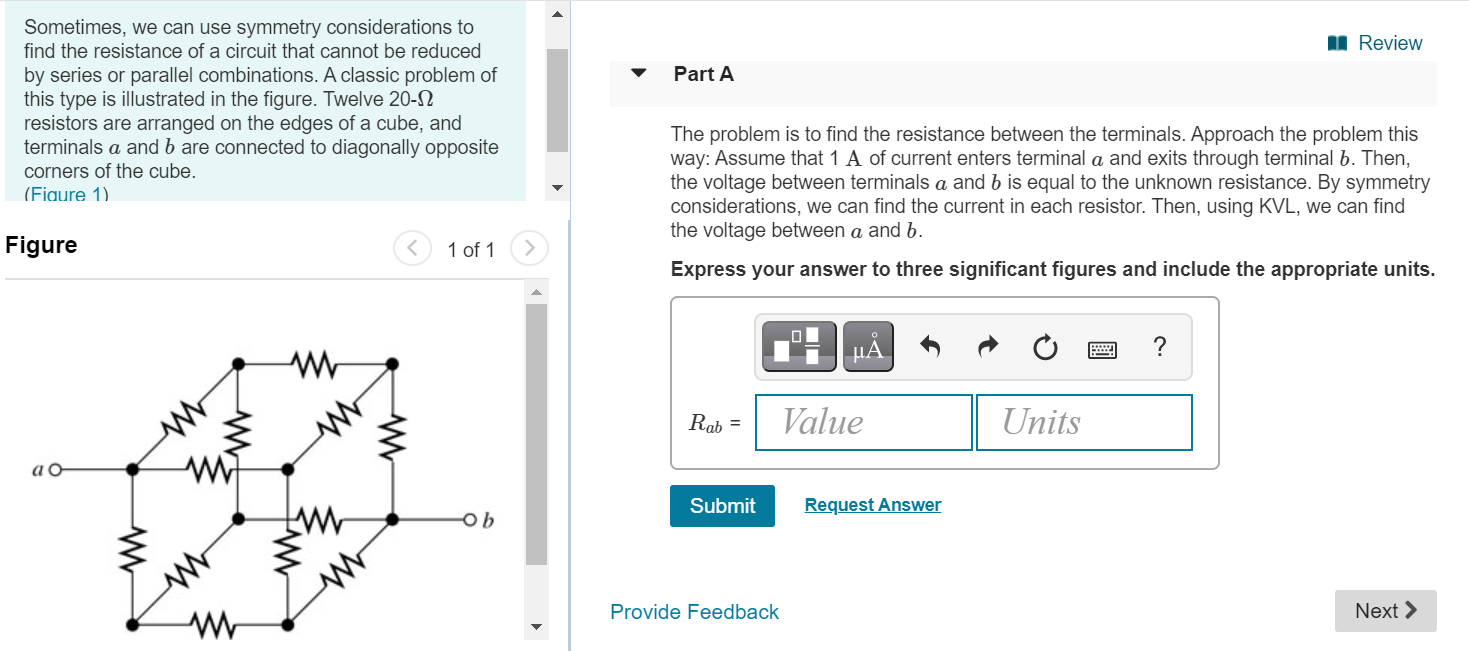Click the question mark help icon
This screenshot has height=651, width=1469.
tap(1159, 345)
